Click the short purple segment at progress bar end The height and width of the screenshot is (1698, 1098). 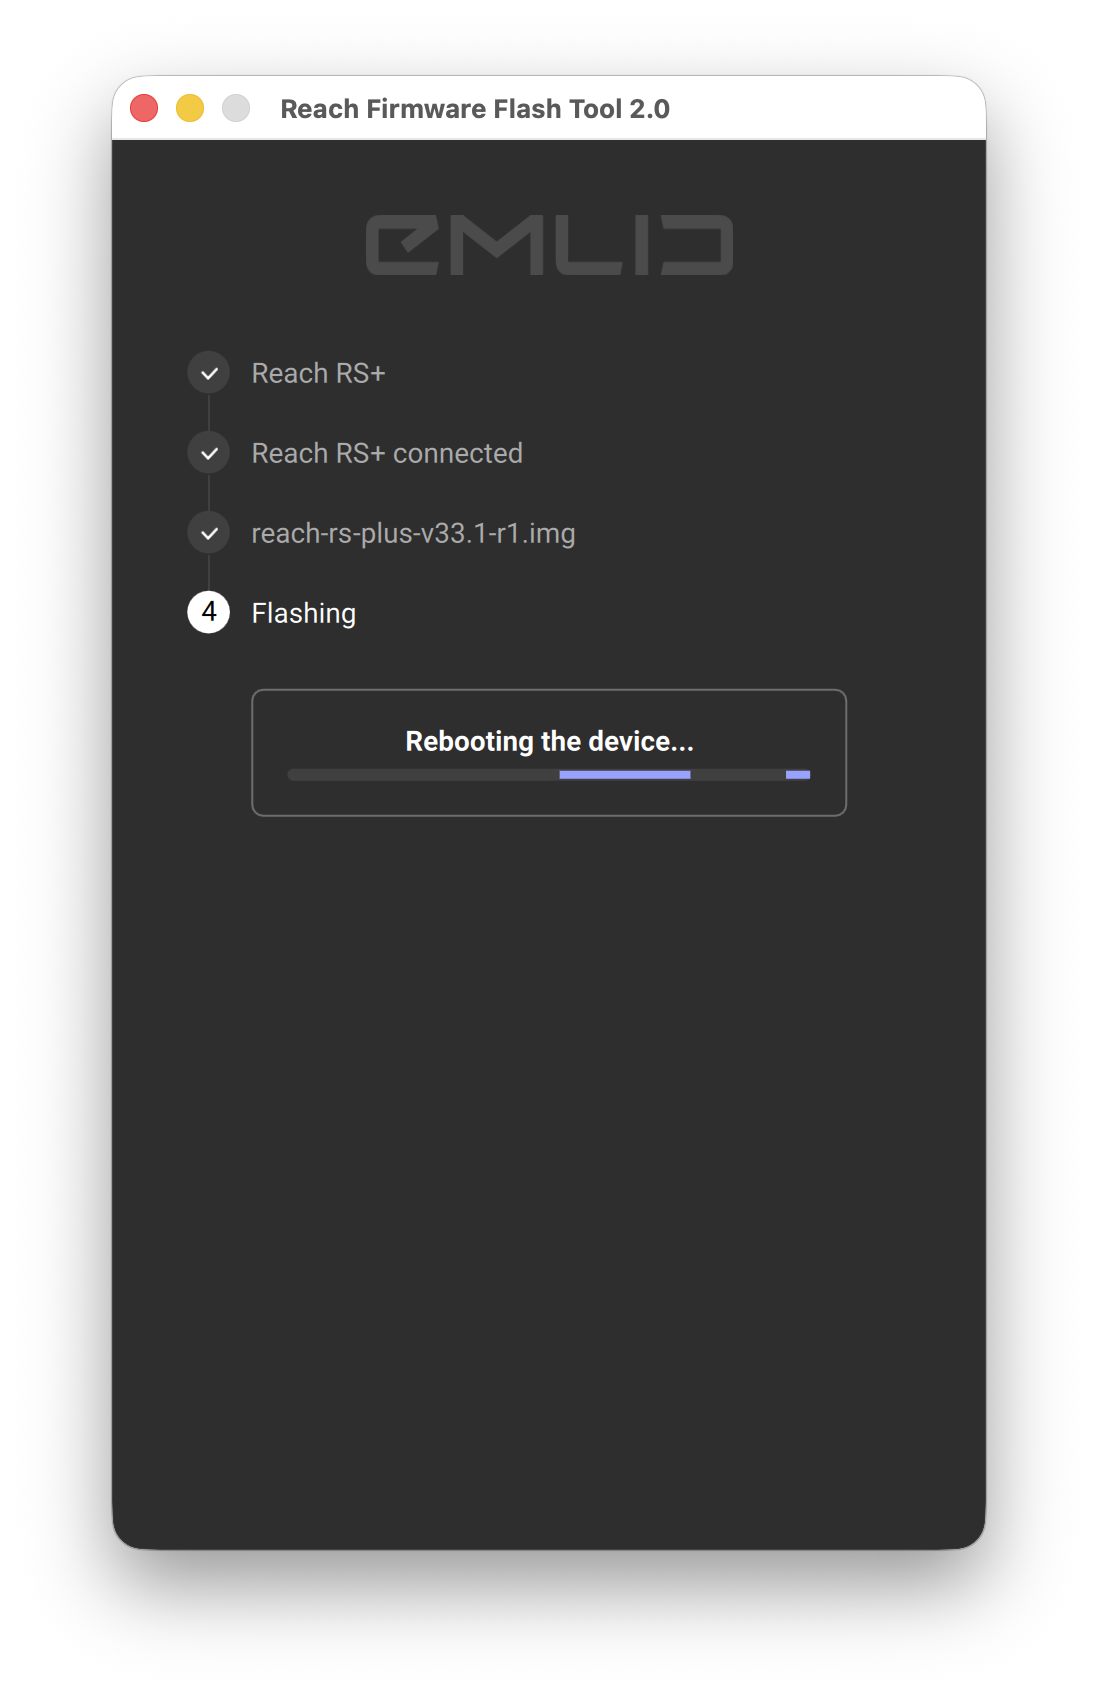pyautogui.click(x=798, y=775)
